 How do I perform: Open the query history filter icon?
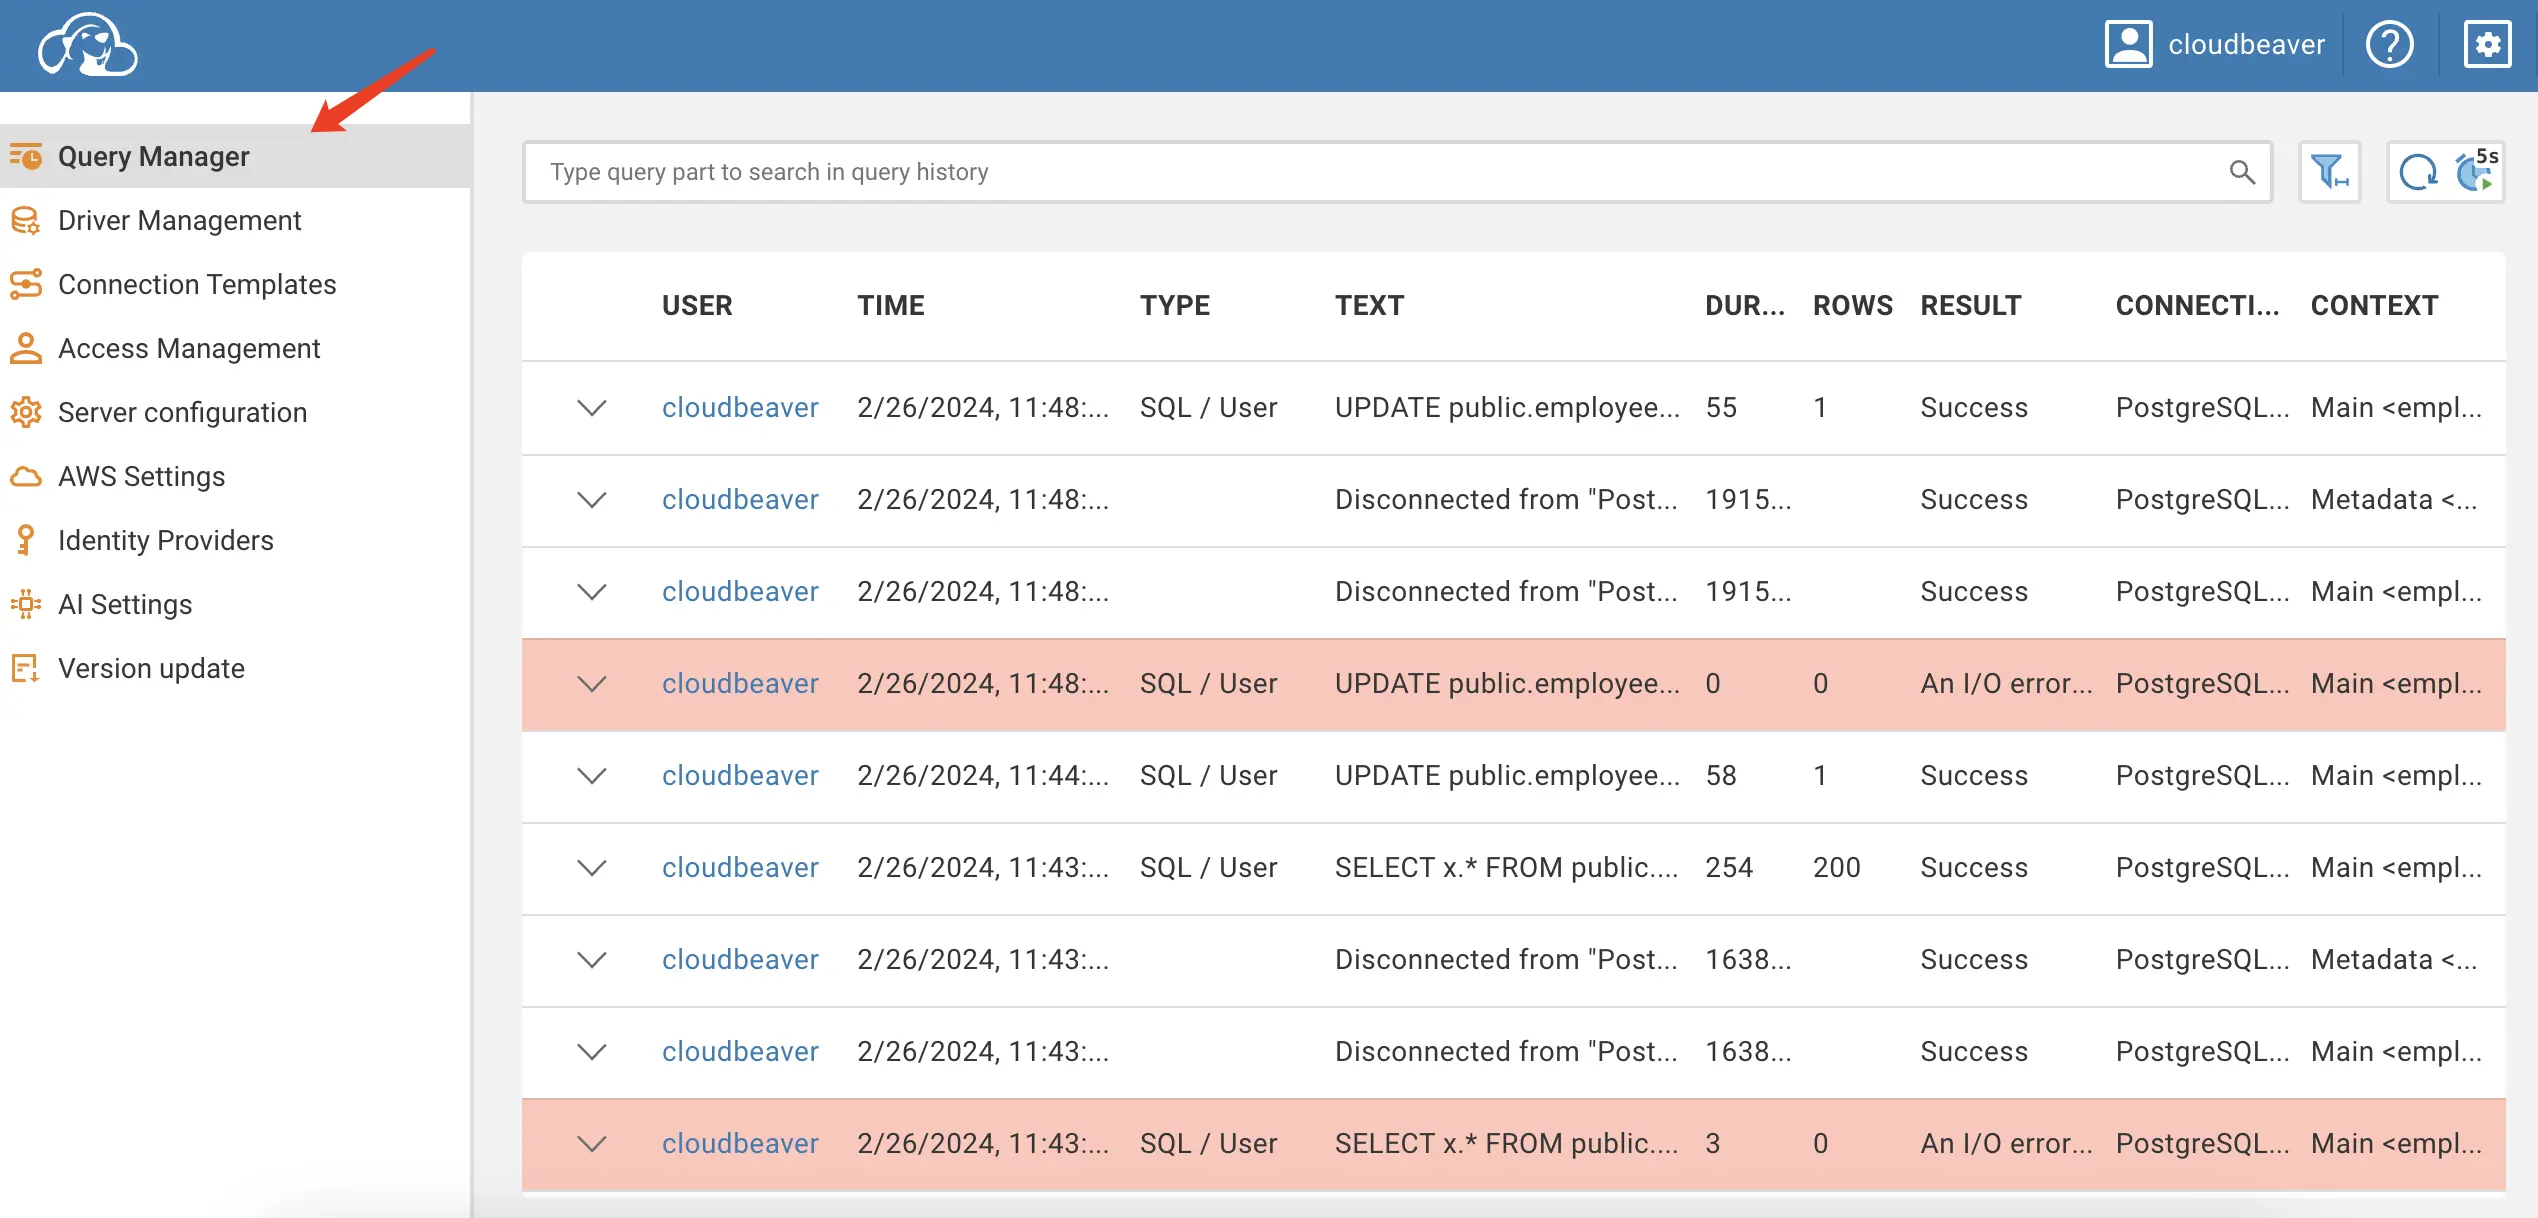(2329, 171)
